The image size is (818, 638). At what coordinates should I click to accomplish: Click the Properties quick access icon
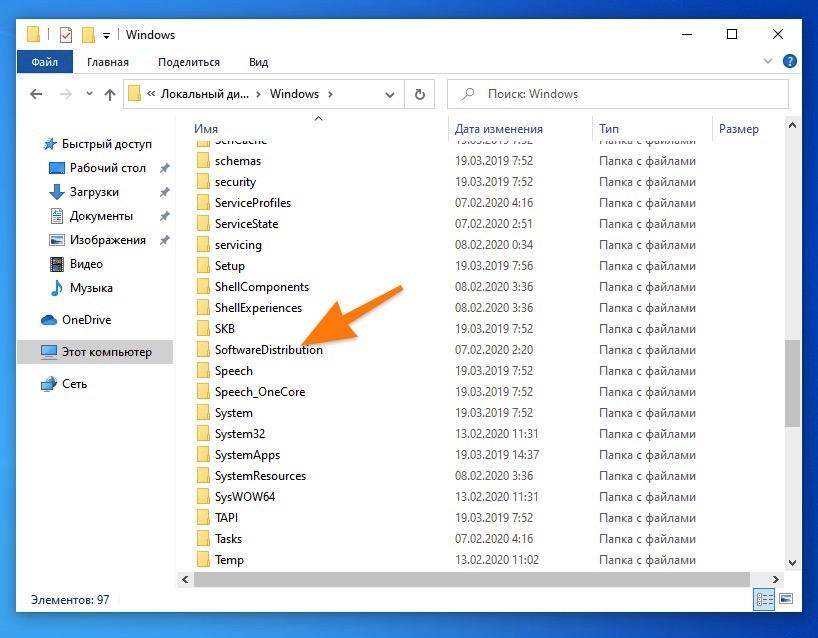click(66, 35)
